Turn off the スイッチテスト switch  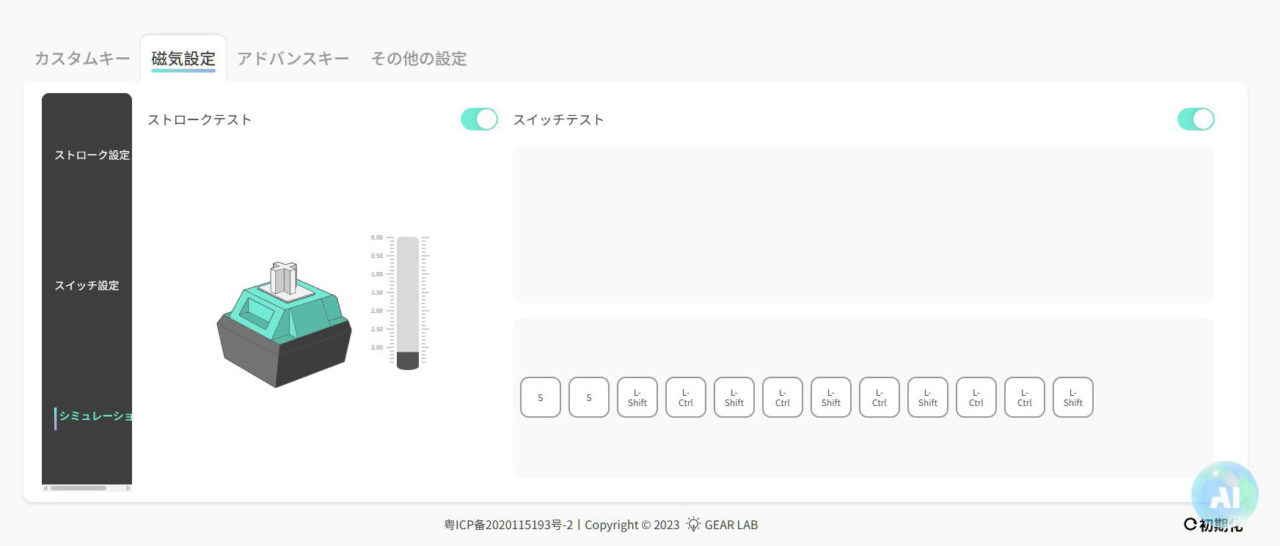(x=1195, y=119)
